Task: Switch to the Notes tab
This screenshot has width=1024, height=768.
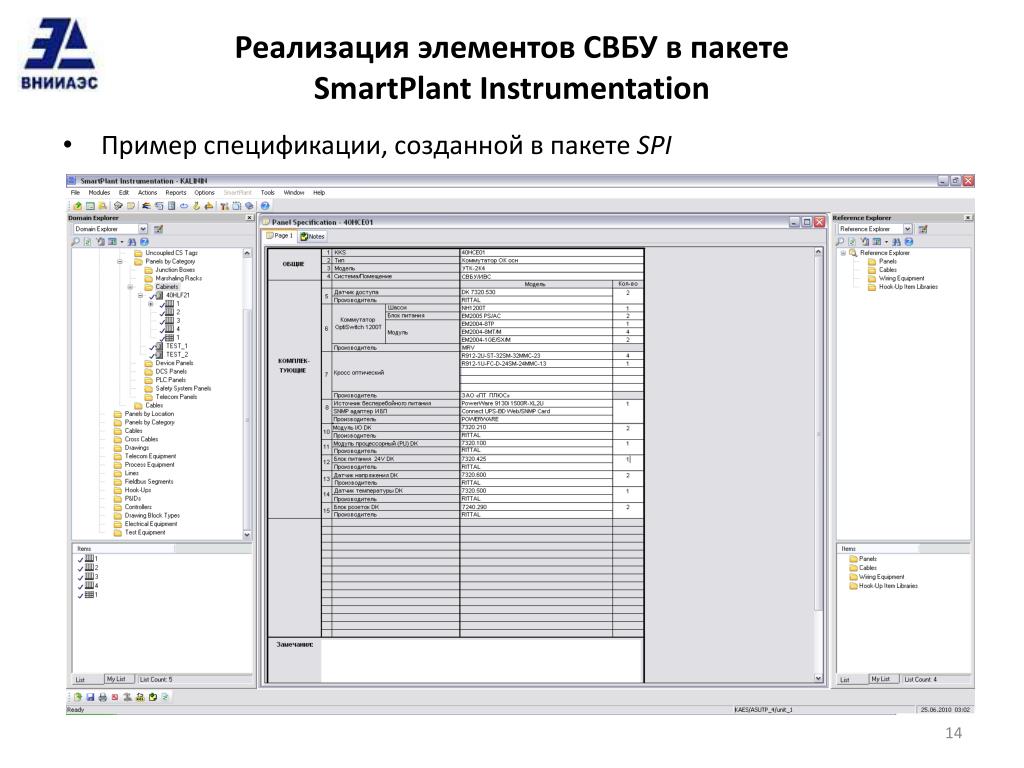Action: (313, 236)
